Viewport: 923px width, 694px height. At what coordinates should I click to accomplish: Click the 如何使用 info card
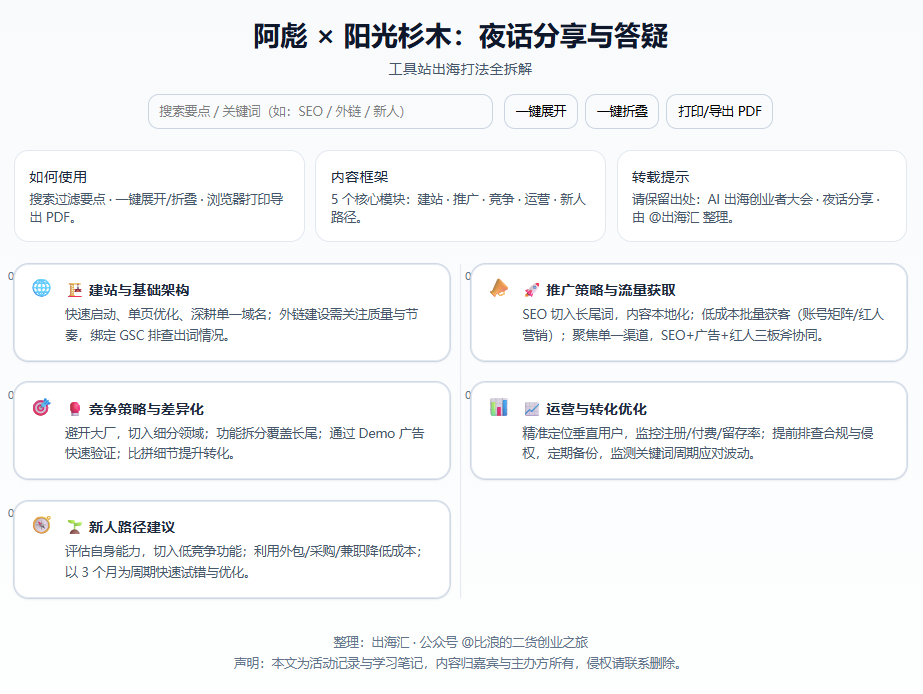(160, 195)
